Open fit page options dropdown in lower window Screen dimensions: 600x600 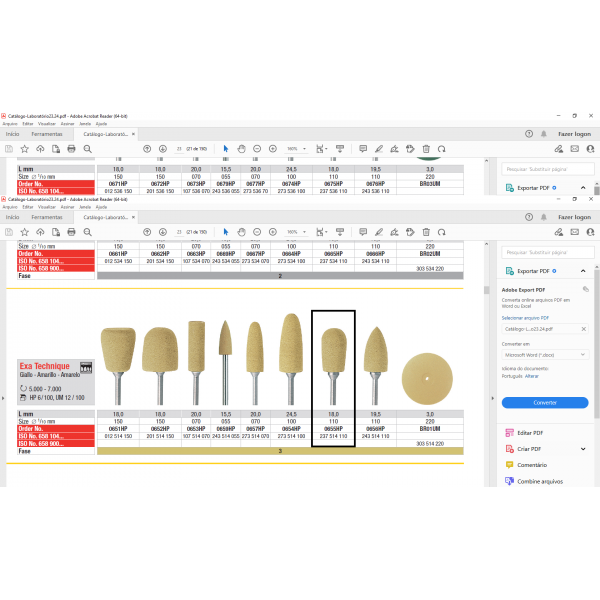pos(321,232)
